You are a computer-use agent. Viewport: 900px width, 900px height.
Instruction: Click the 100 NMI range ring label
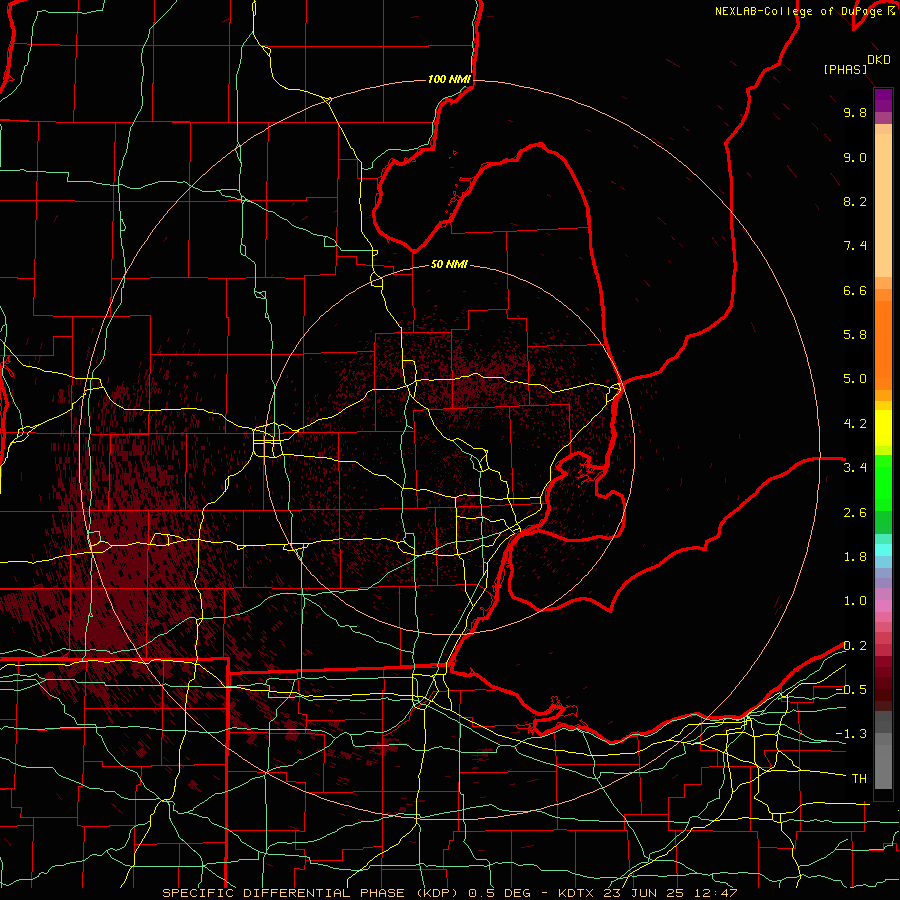(449, 79)
